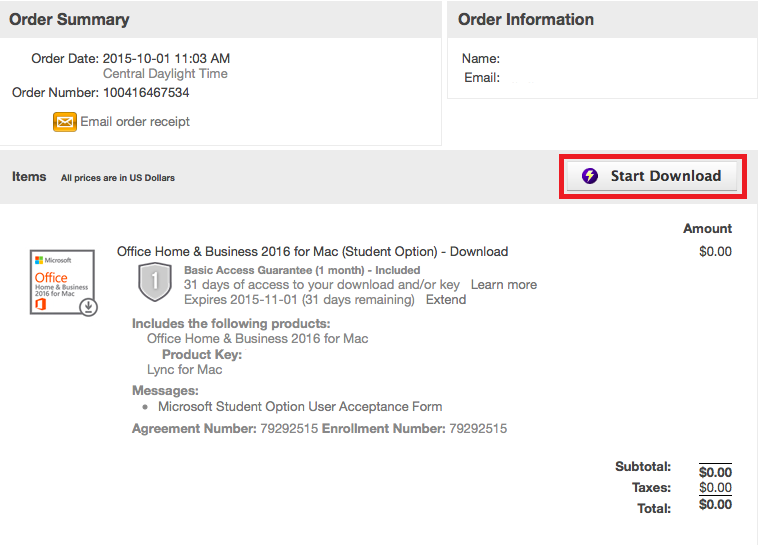The width and height of the screenshot is (762, 545).
Task: Click the All prices are in US Dollars note
Action: (118, 178)
